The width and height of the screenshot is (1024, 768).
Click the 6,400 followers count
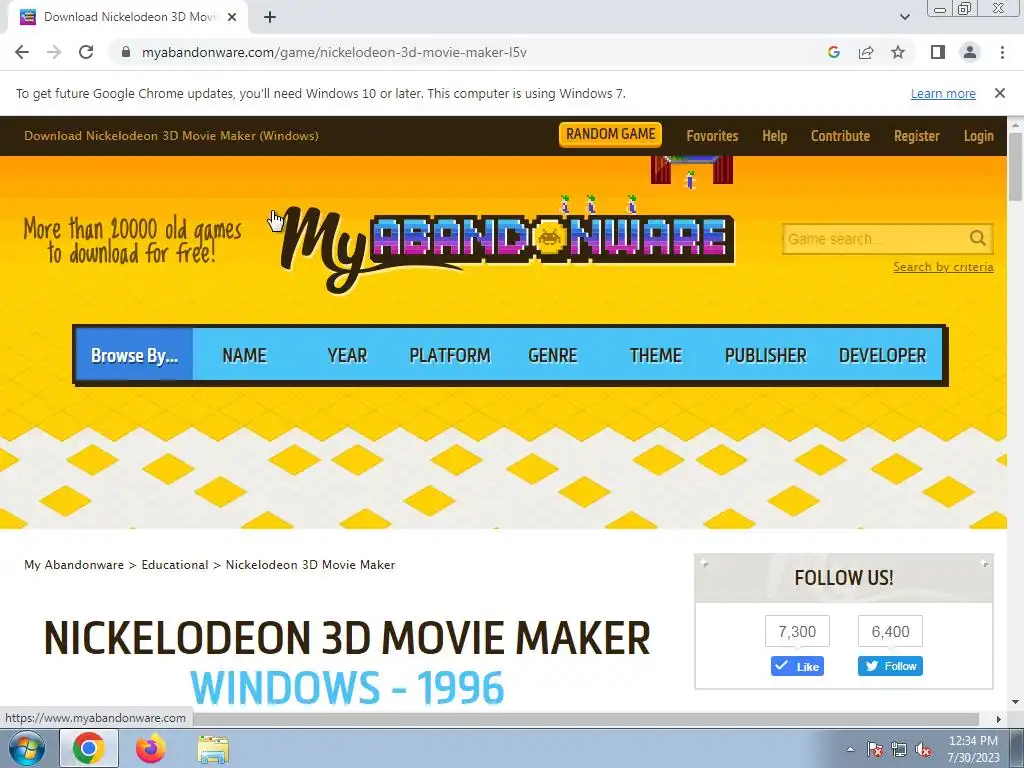pyautogui.click(x=890, y=632)
